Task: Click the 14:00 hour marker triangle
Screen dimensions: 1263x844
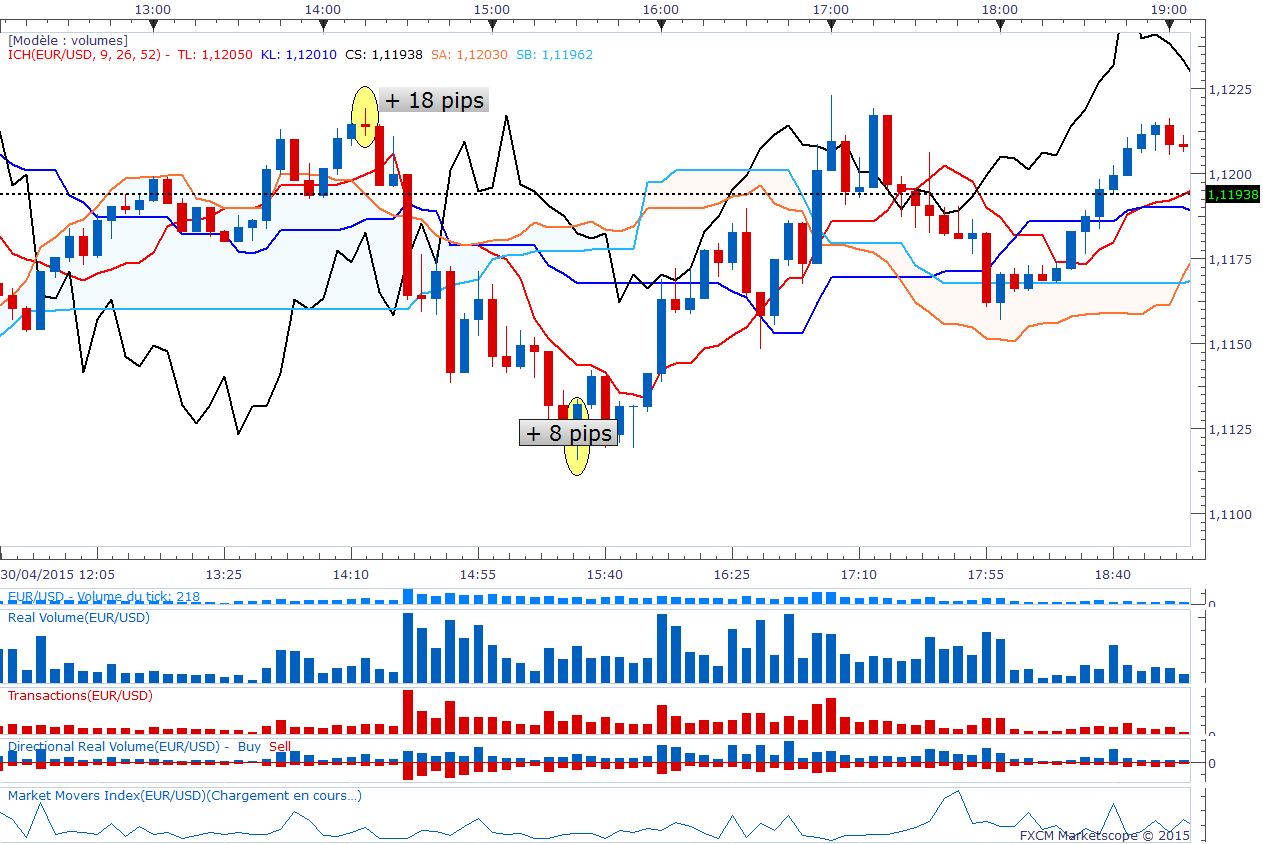Action: [322, 26]
